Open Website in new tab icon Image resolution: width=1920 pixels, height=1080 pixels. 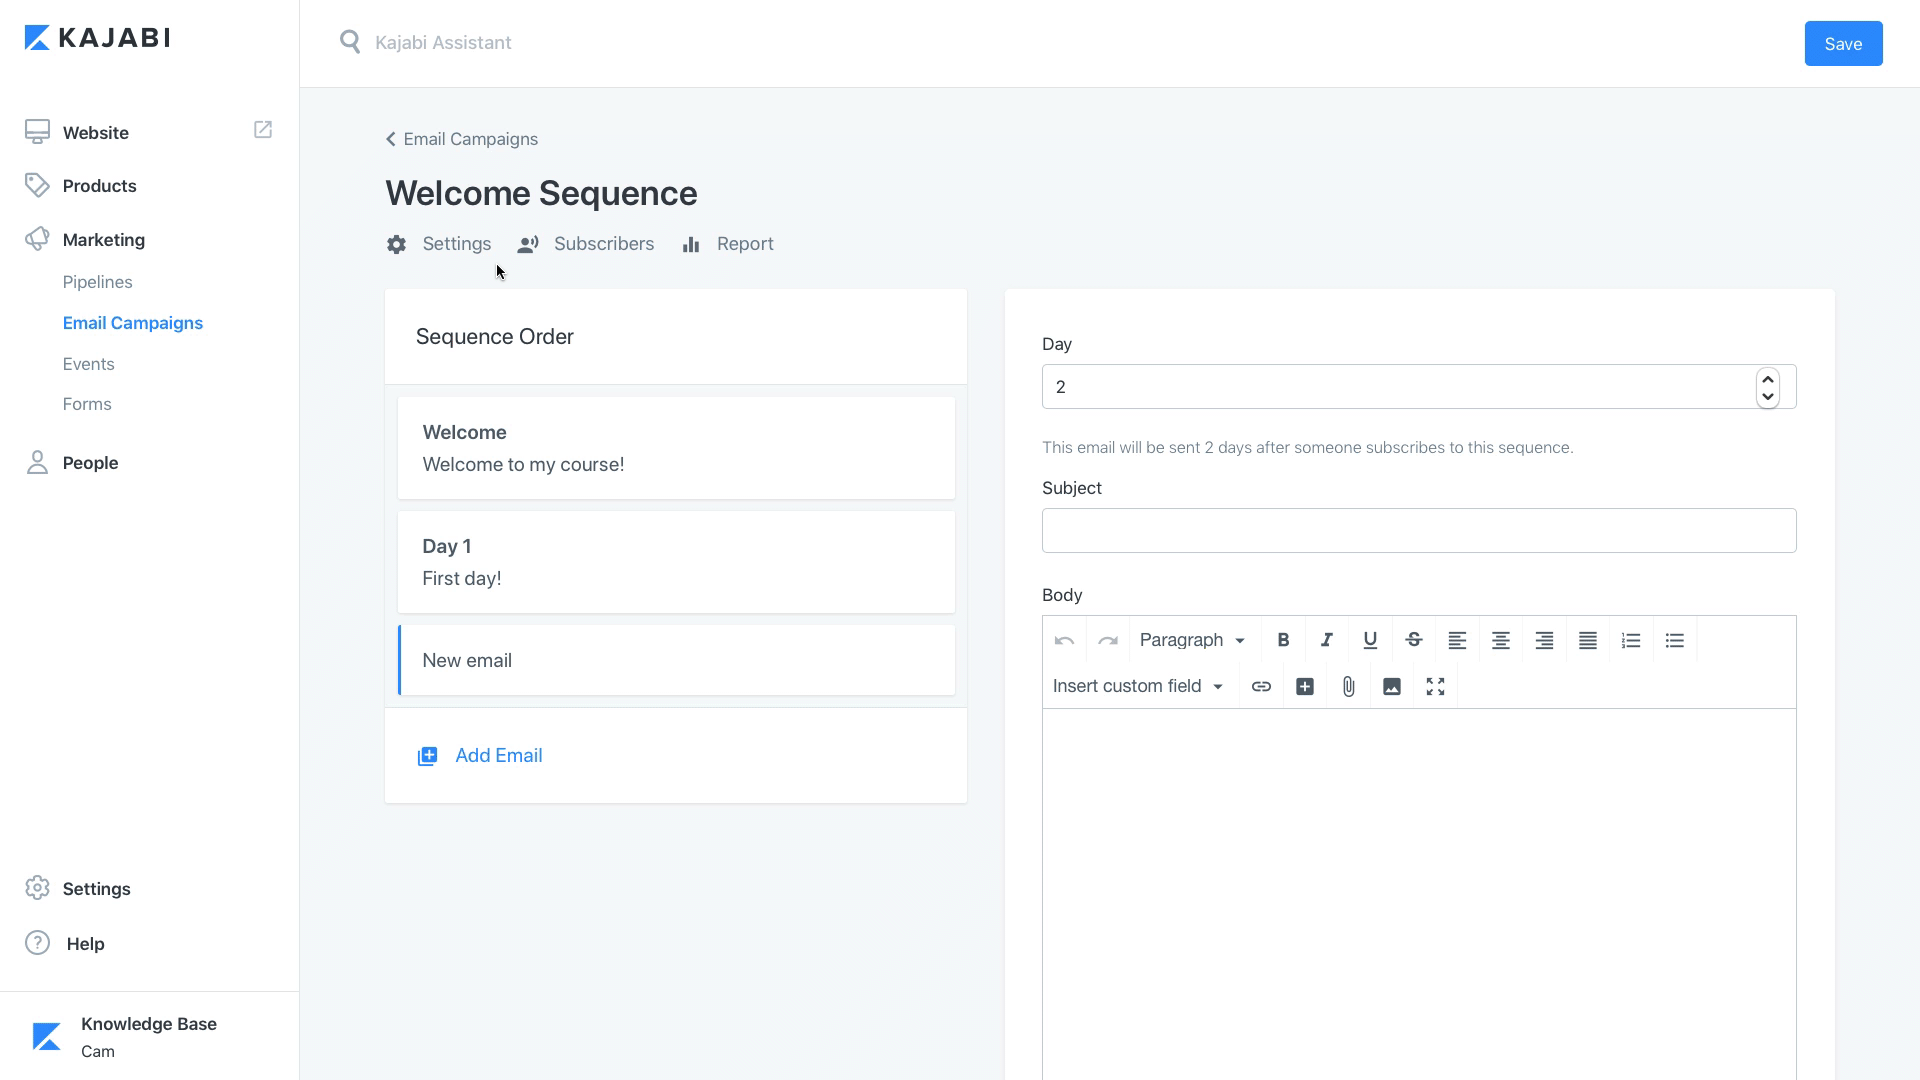(263, 130)
